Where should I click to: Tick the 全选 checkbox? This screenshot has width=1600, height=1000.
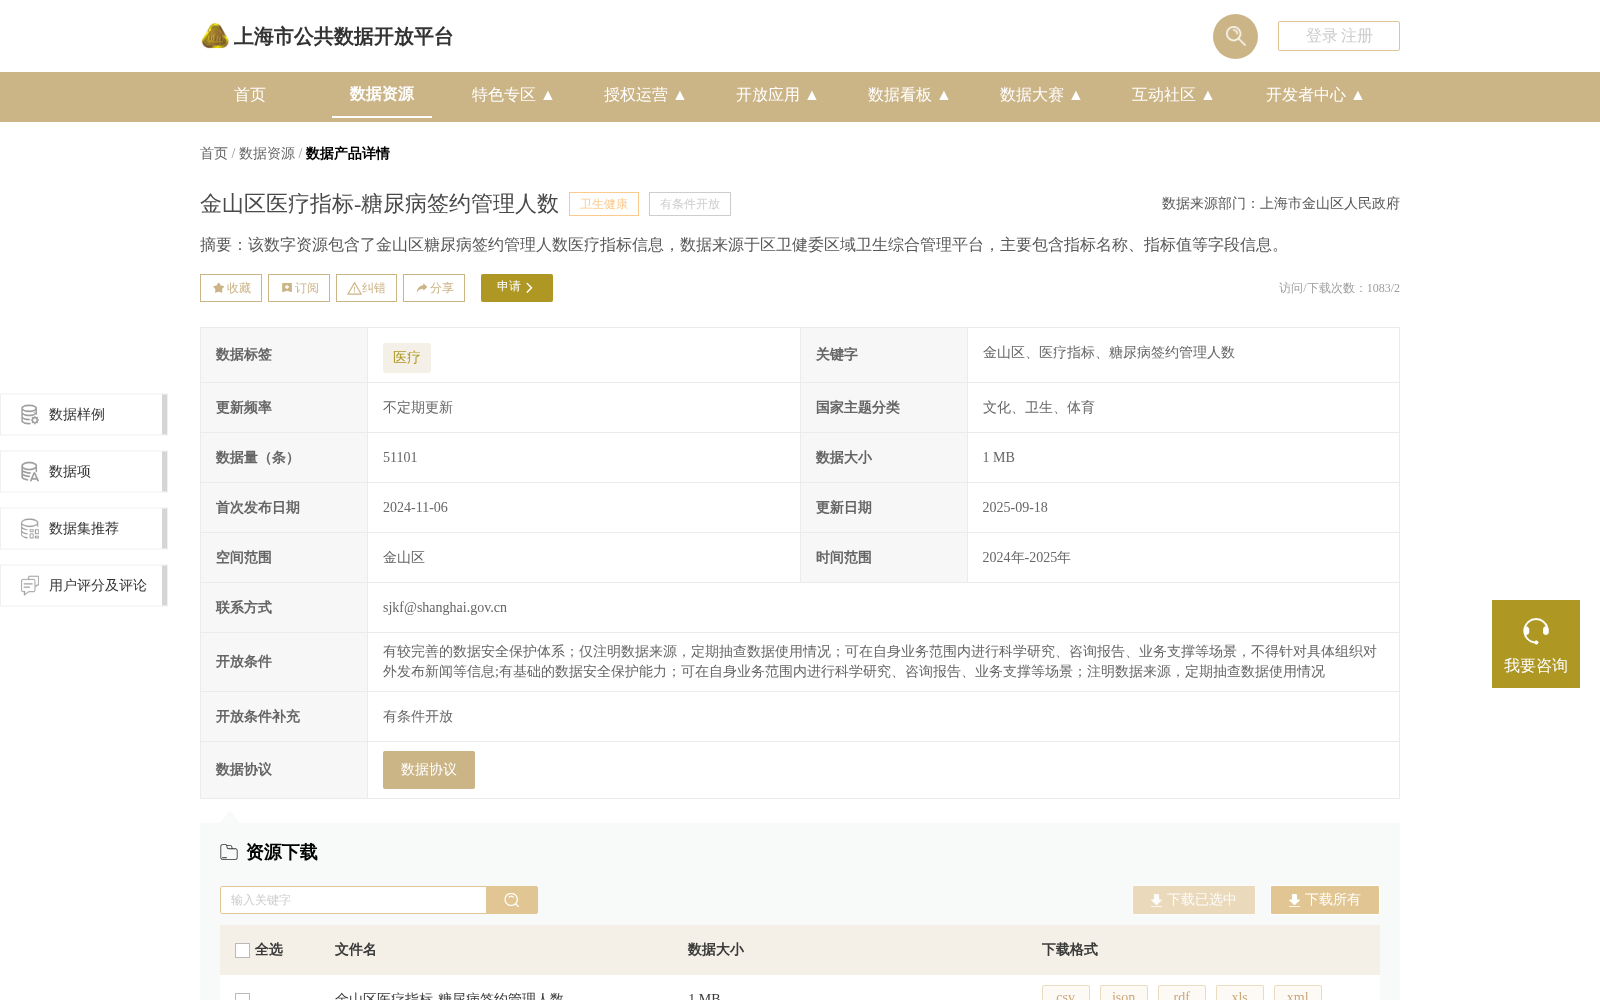coord(242,950)
